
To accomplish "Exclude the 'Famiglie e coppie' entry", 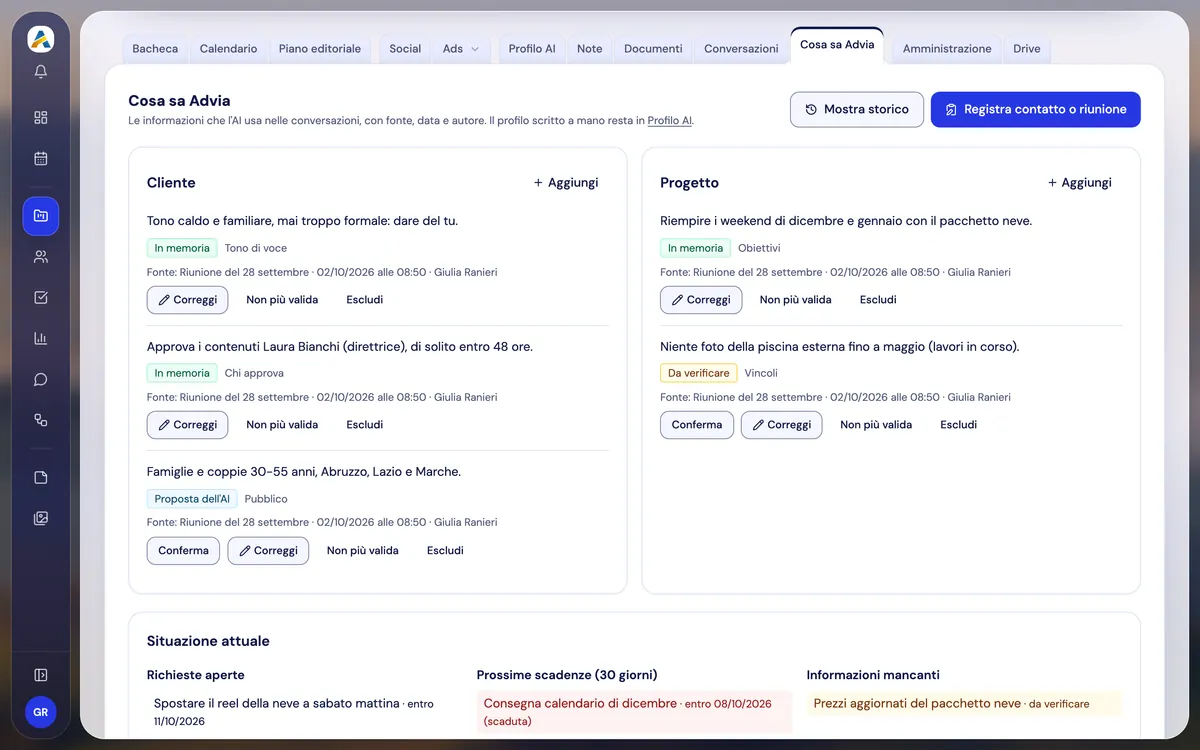I will (x=445, y=551).
